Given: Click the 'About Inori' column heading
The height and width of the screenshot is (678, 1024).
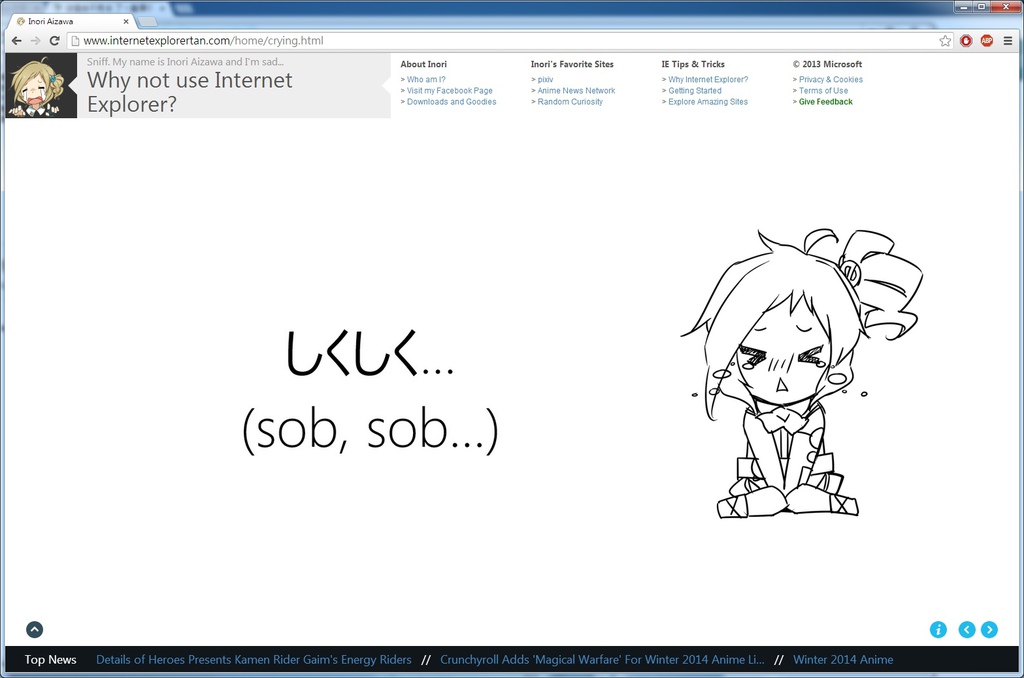Looking at the screenshot, I should pyautogui.click(x=424, y=64).
